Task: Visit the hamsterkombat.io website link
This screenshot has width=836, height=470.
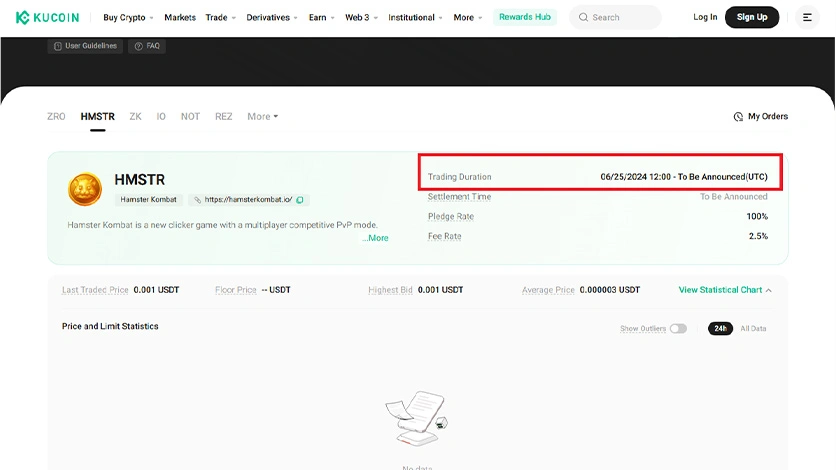Action: [248, 200]
